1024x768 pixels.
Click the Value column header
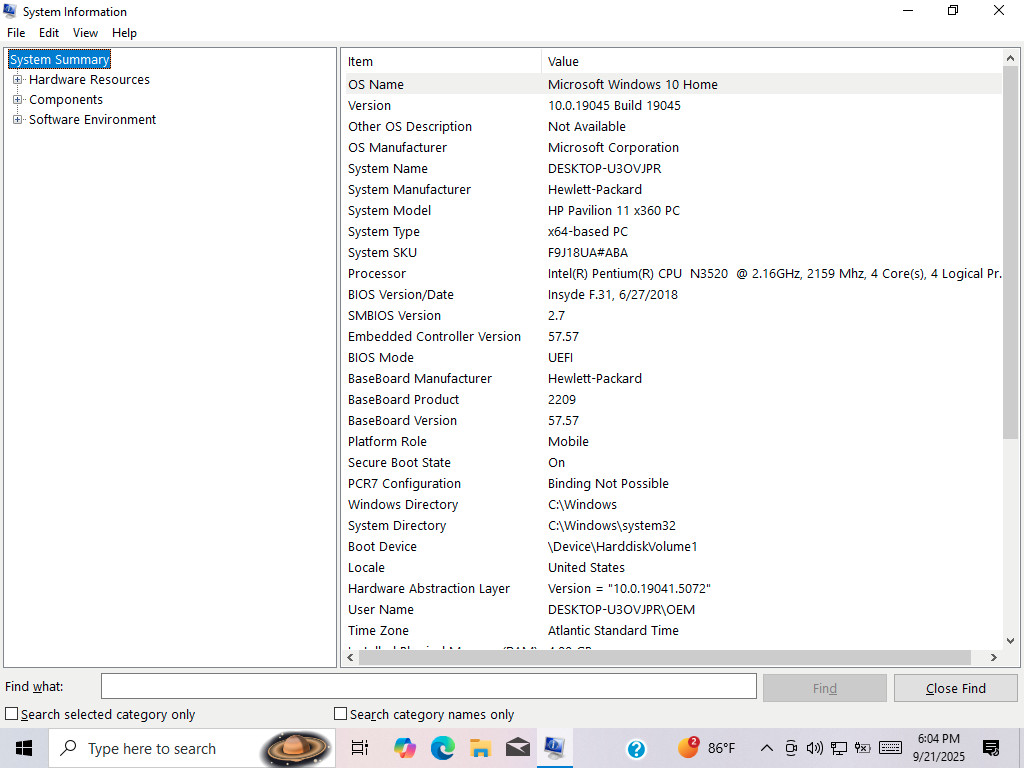[772, 61]
